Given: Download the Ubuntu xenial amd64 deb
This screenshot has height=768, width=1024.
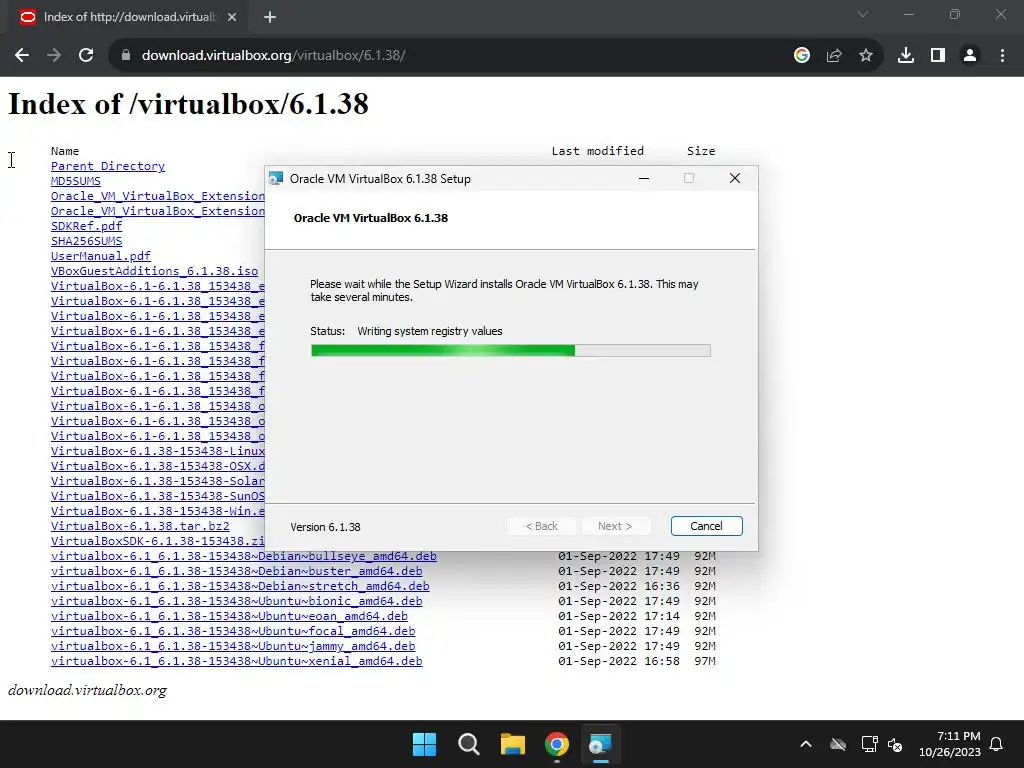Looking at the screenshot, I should point(236,661).
